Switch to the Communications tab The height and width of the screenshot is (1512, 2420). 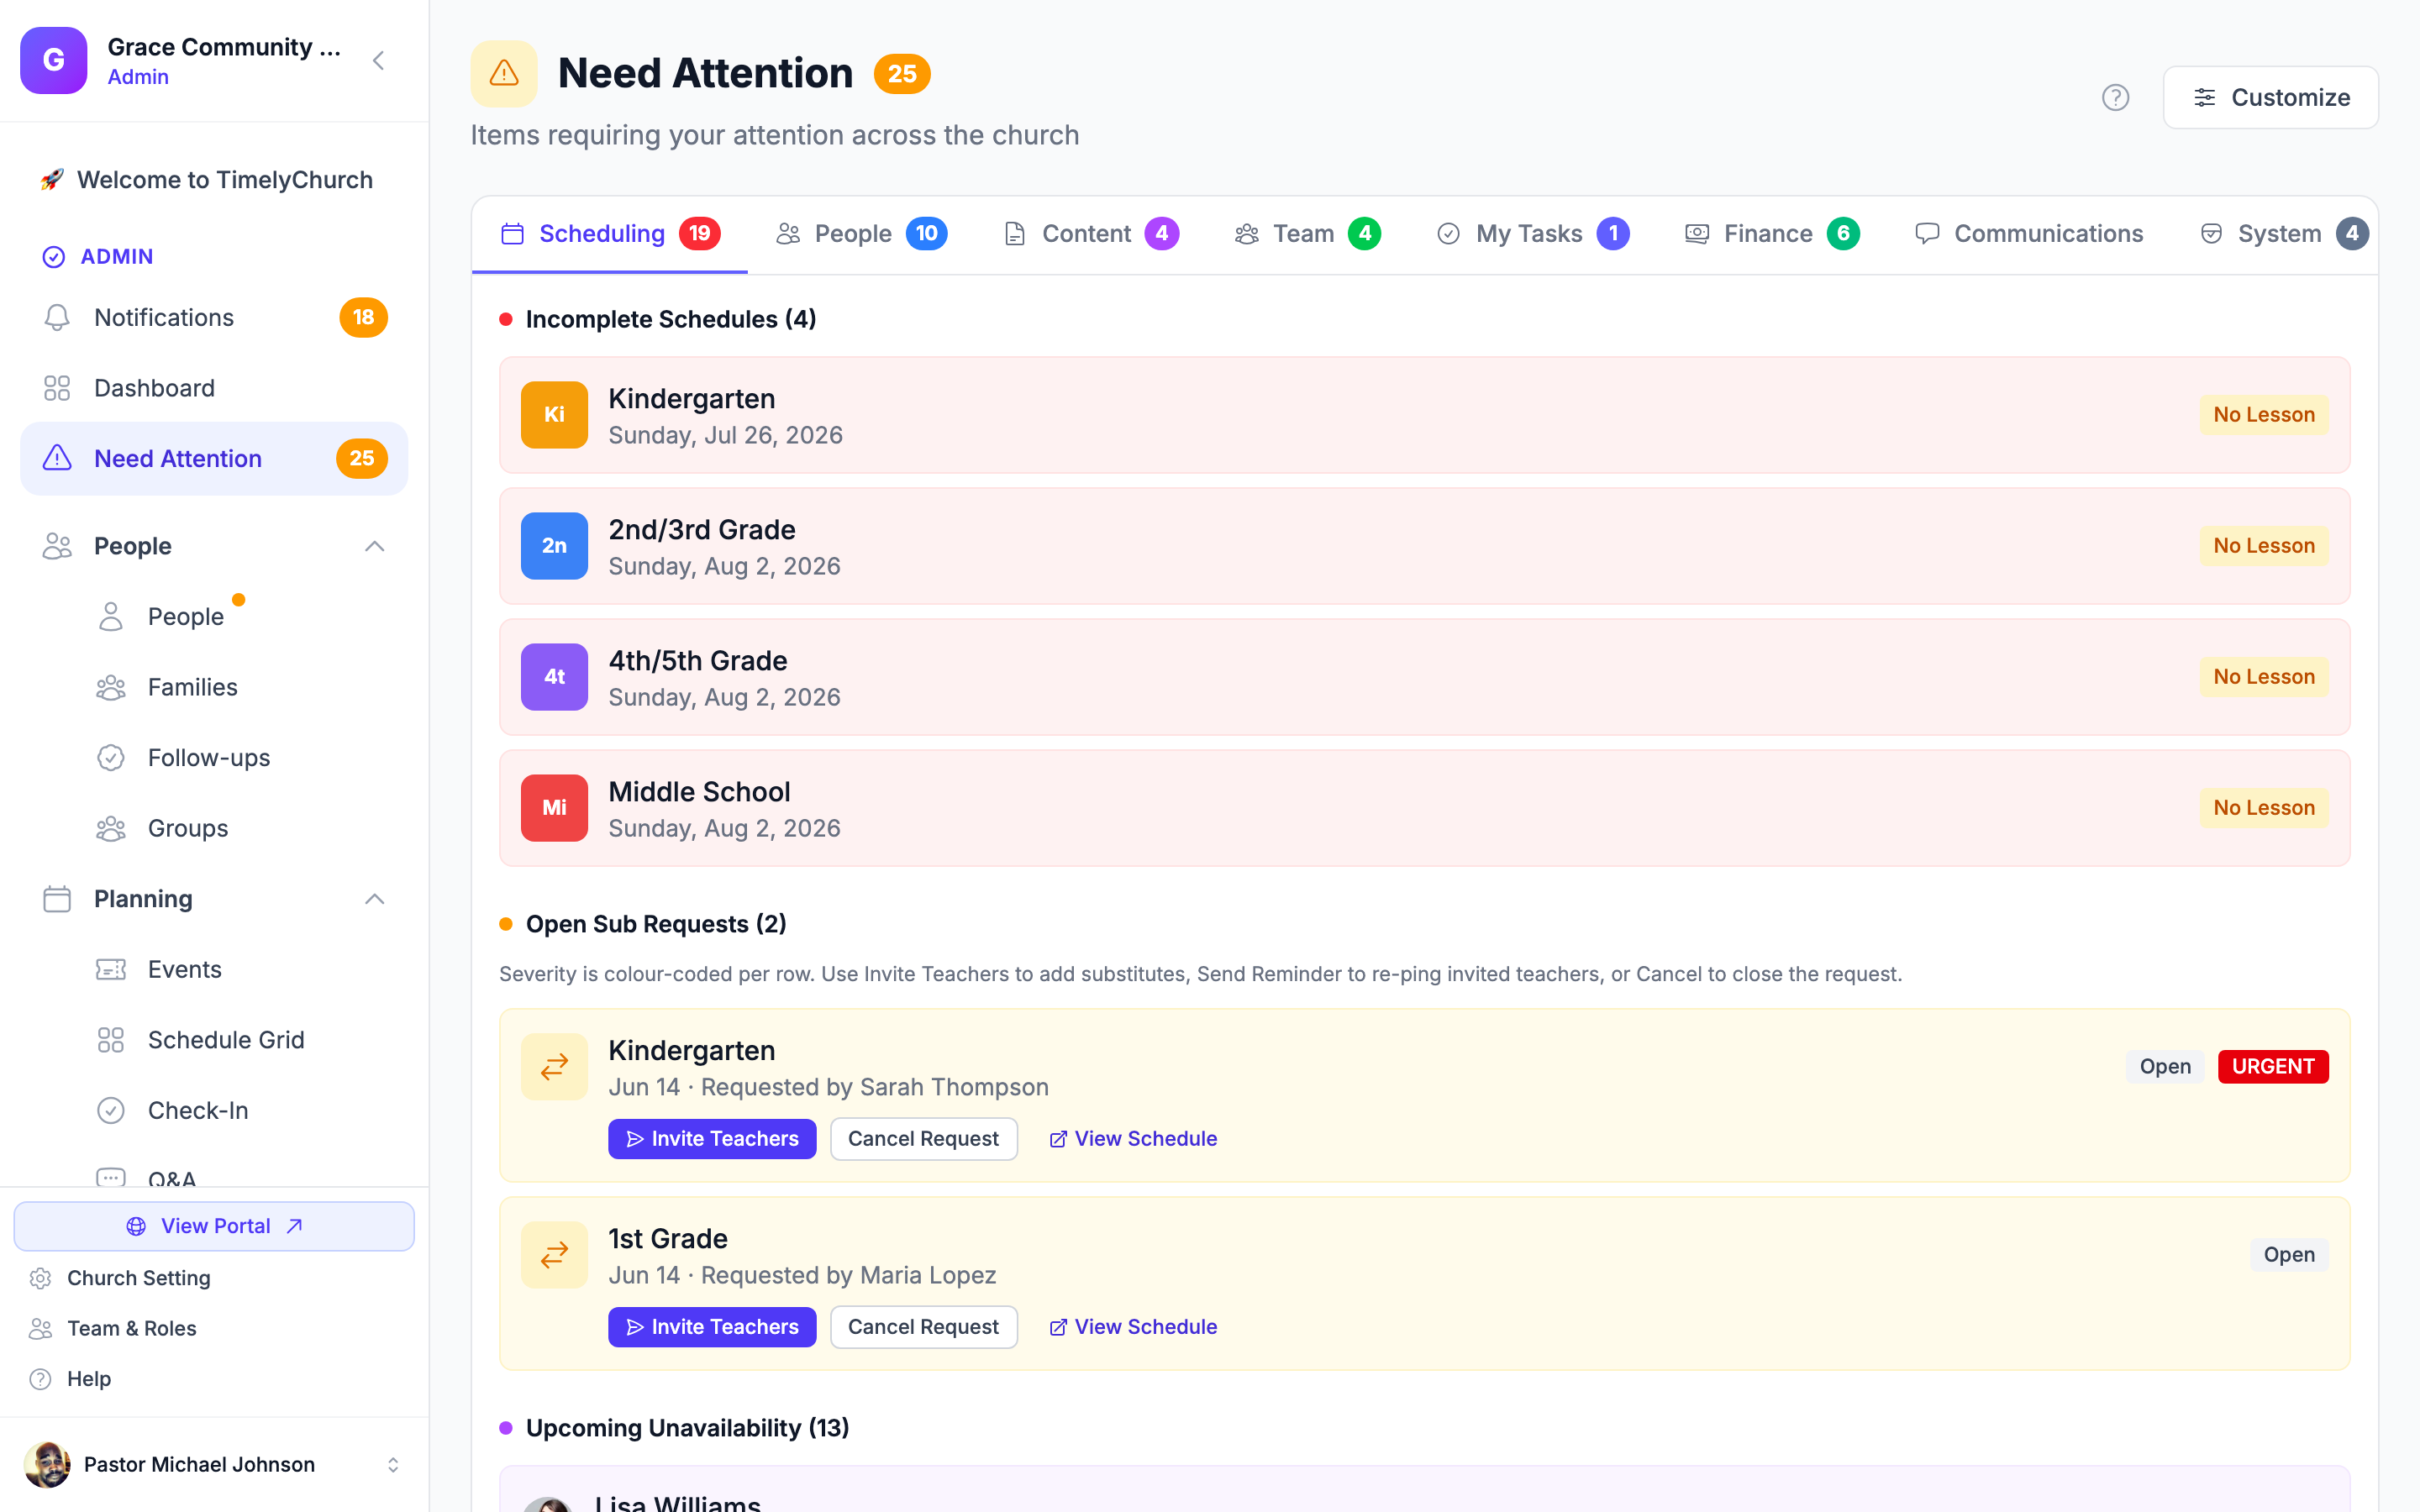[x=2029, y=233]
